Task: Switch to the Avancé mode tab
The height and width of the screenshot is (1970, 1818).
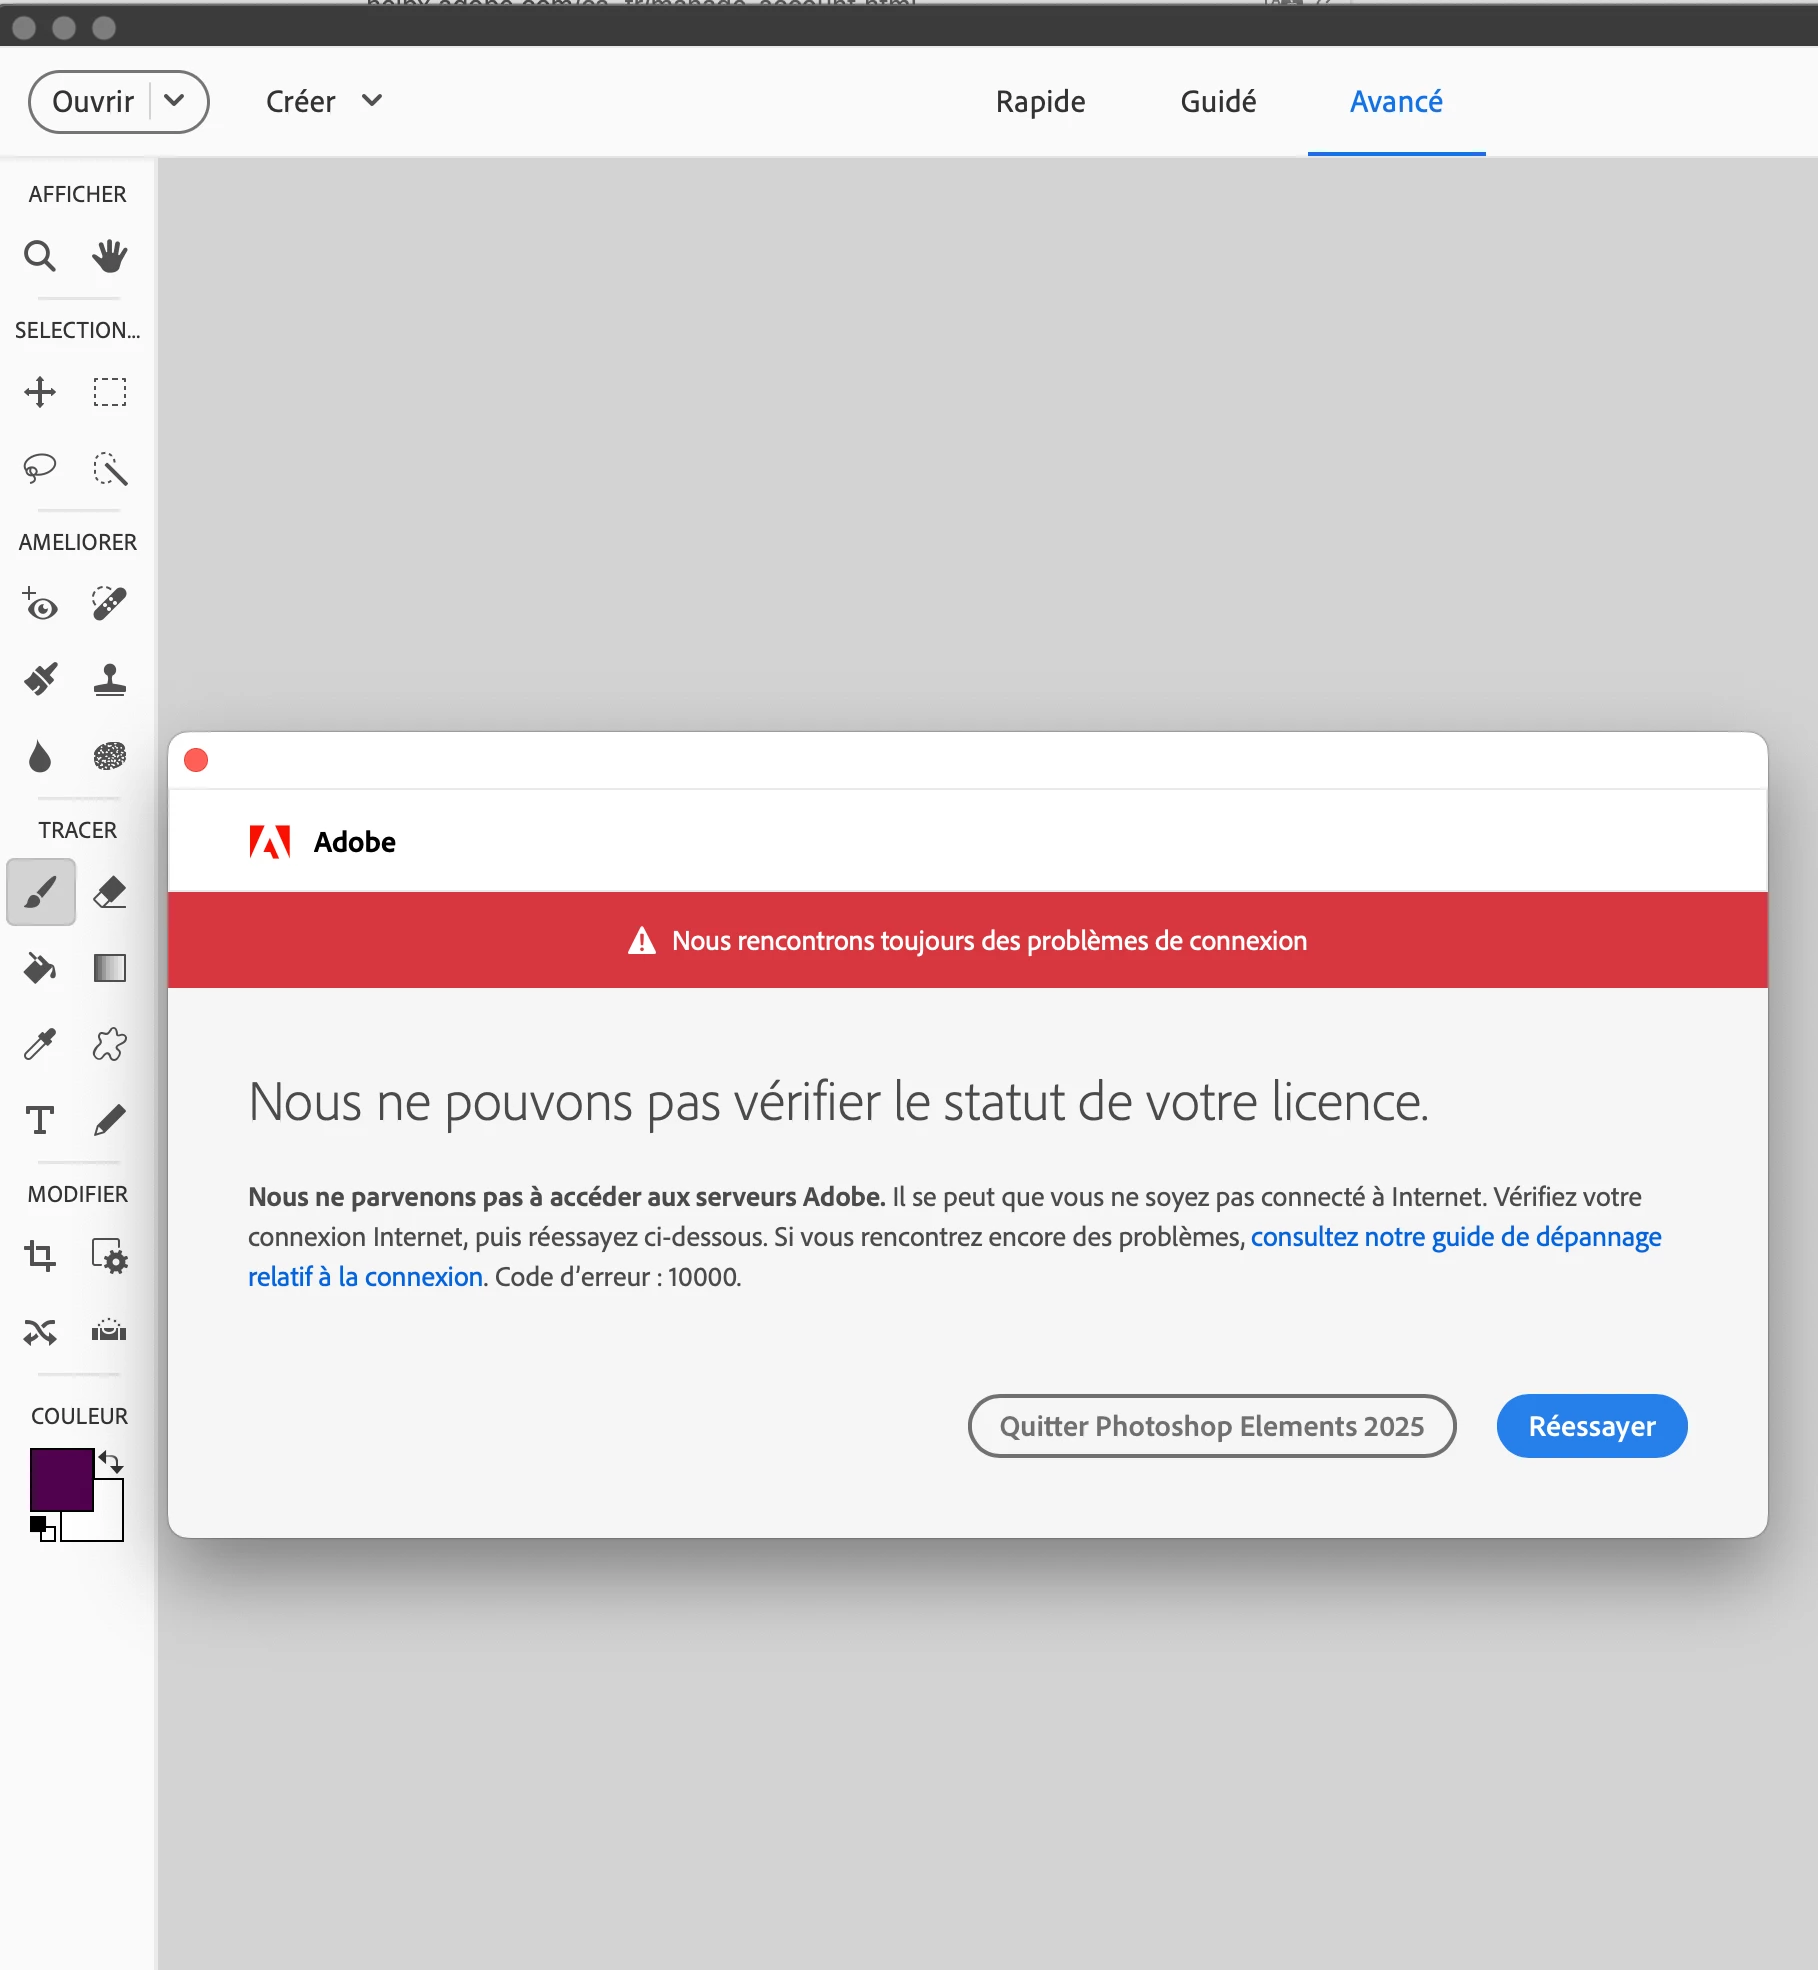Action: 1396,101
